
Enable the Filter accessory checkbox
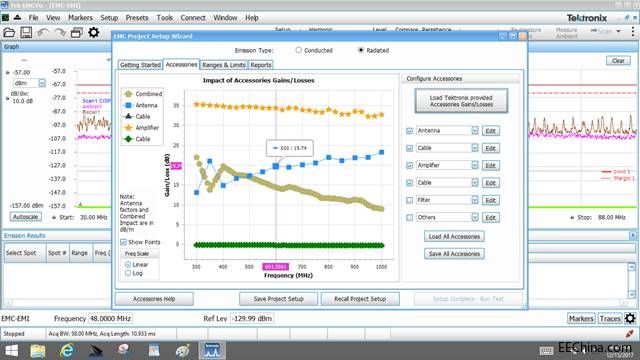[409, 200]
